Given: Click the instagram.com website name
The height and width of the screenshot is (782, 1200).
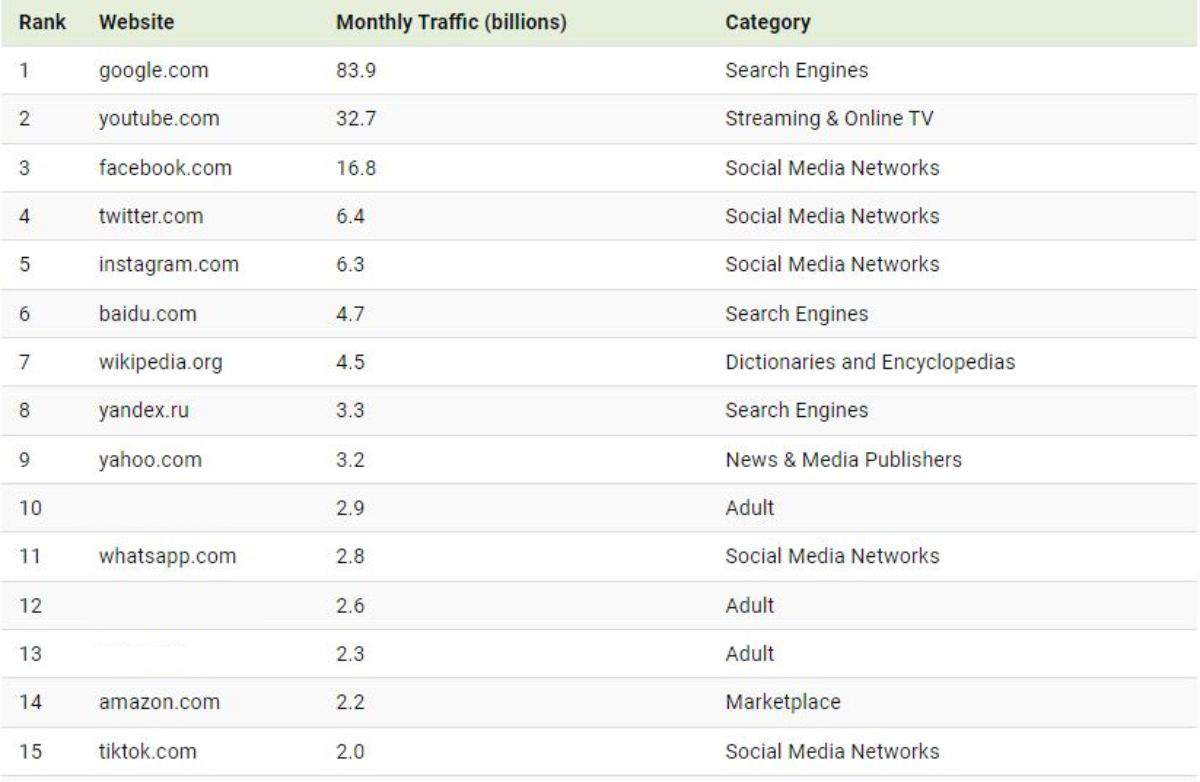Looking at the screenshot, I should (168, 265).
